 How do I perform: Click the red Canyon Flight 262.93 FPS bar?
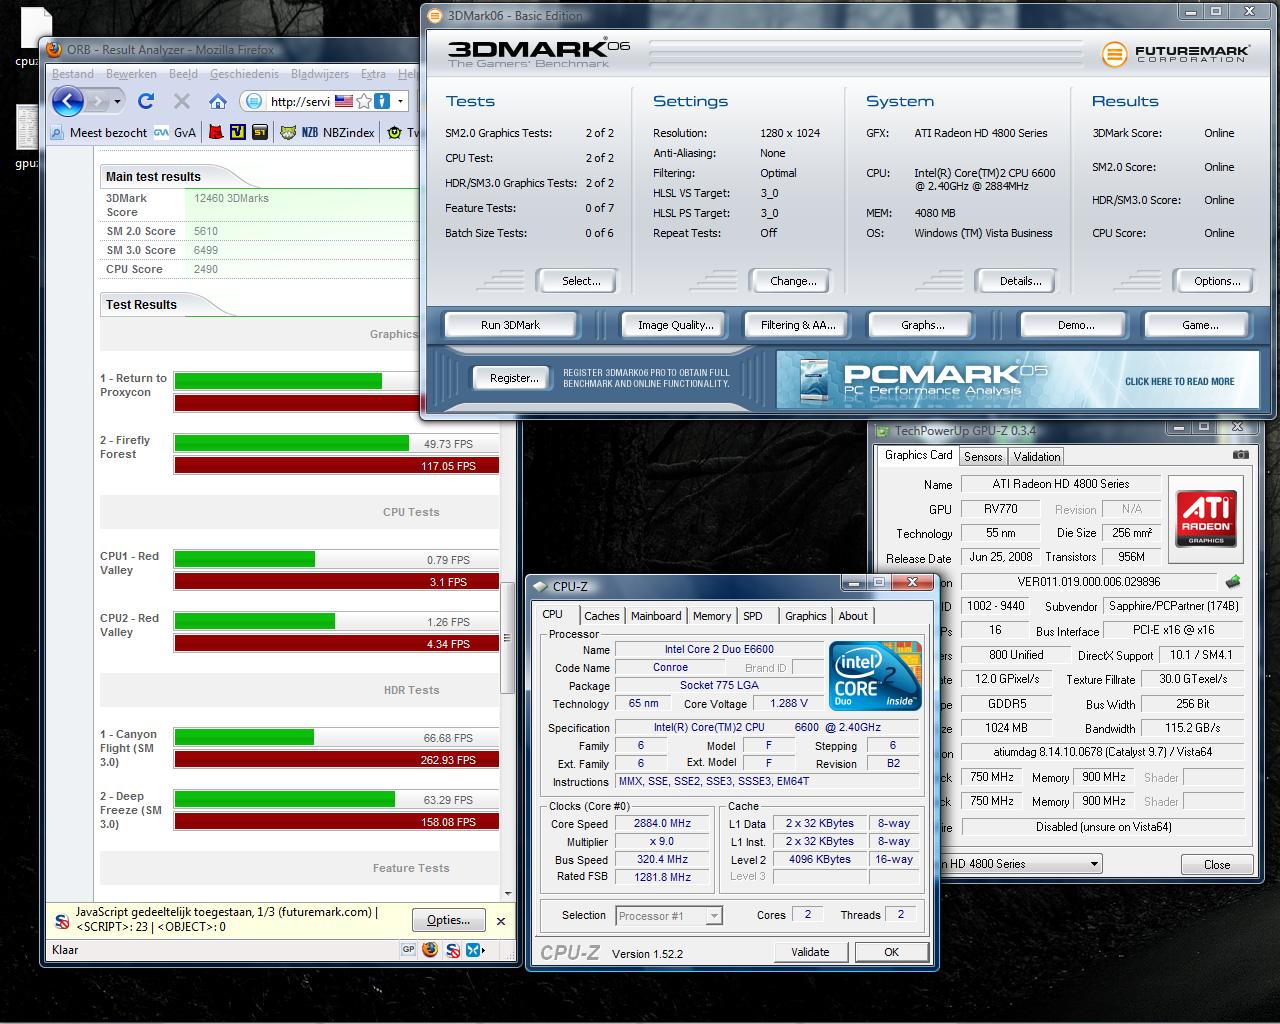click(x=336, y=759)
